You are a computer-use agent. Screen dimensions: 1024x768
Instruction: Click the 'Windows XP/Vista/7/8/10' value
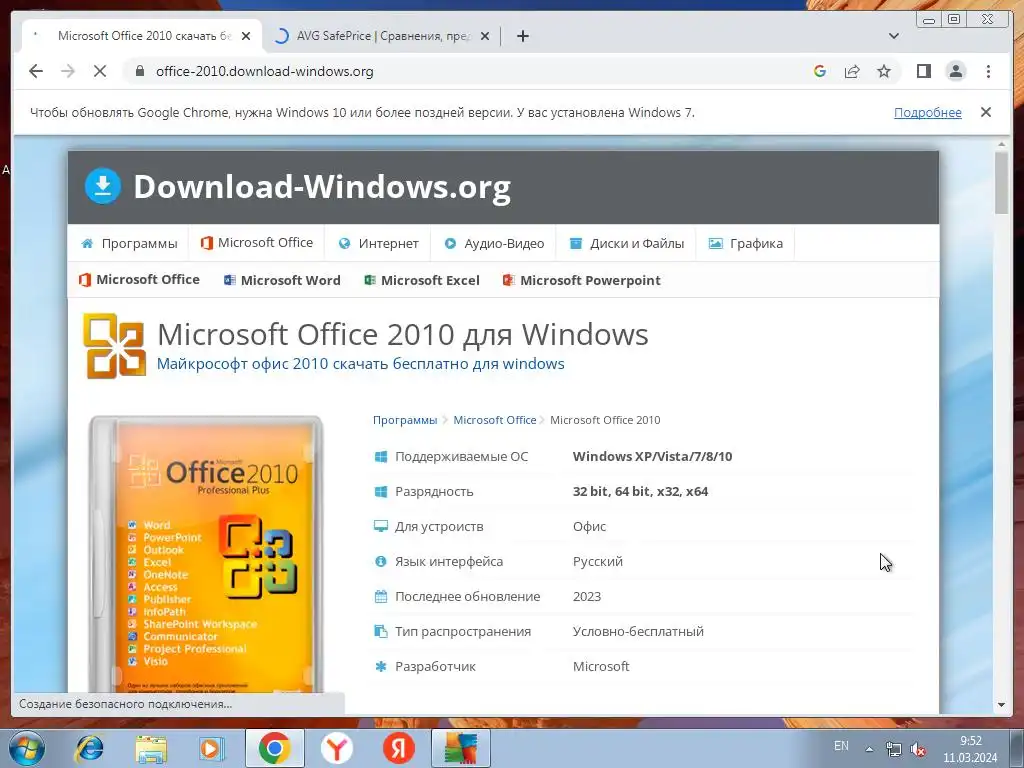pyautogui.click(x=652, y=456)
